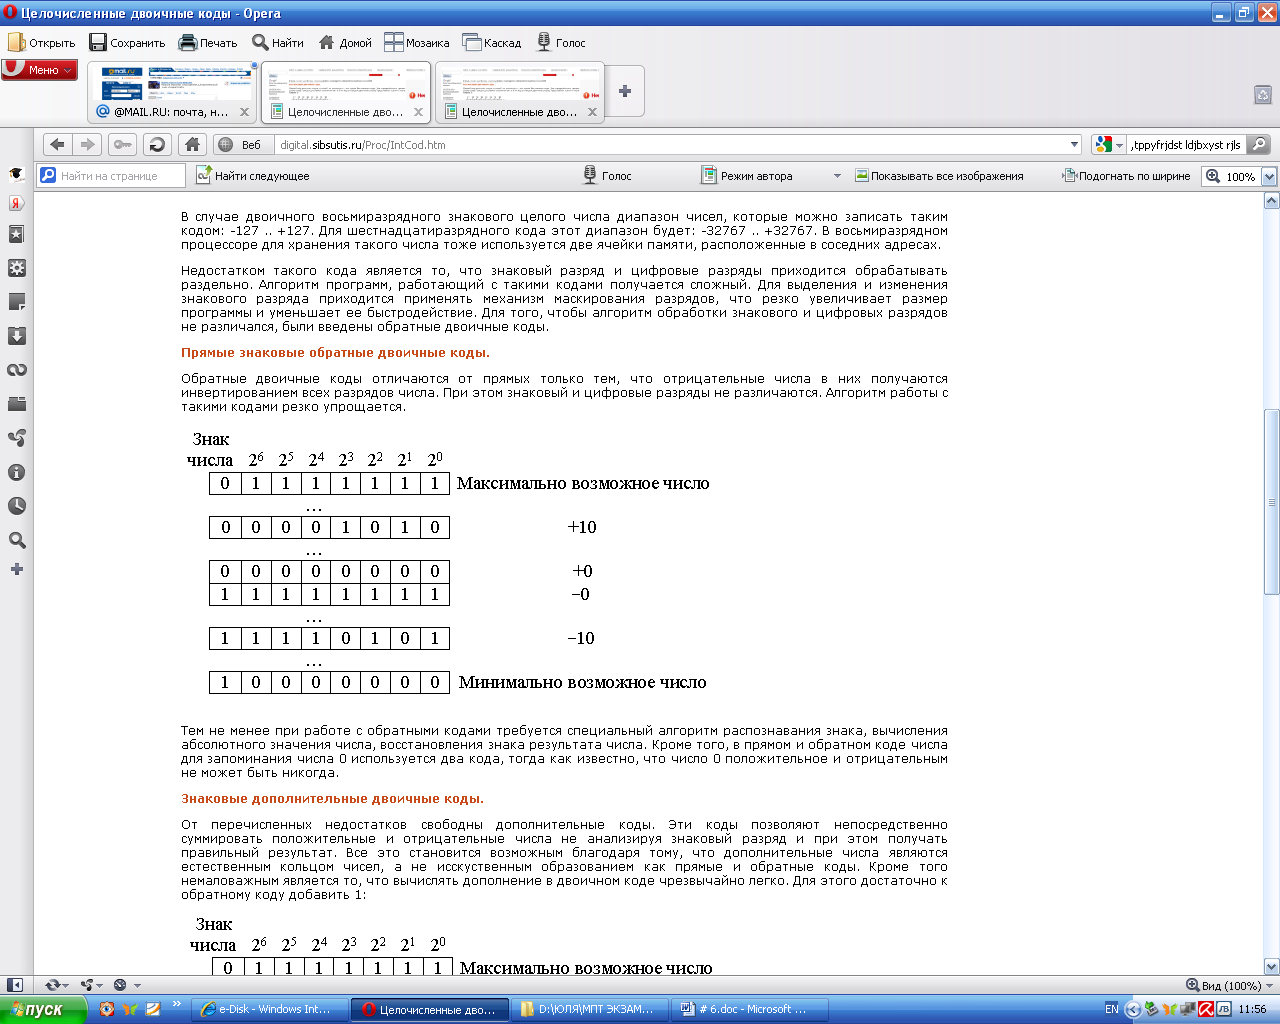The height and width of the screenshot is (1024, 1280).
Task: Open the notes sidebar panel
Action: pyautogui.click(x=16, y=302)
